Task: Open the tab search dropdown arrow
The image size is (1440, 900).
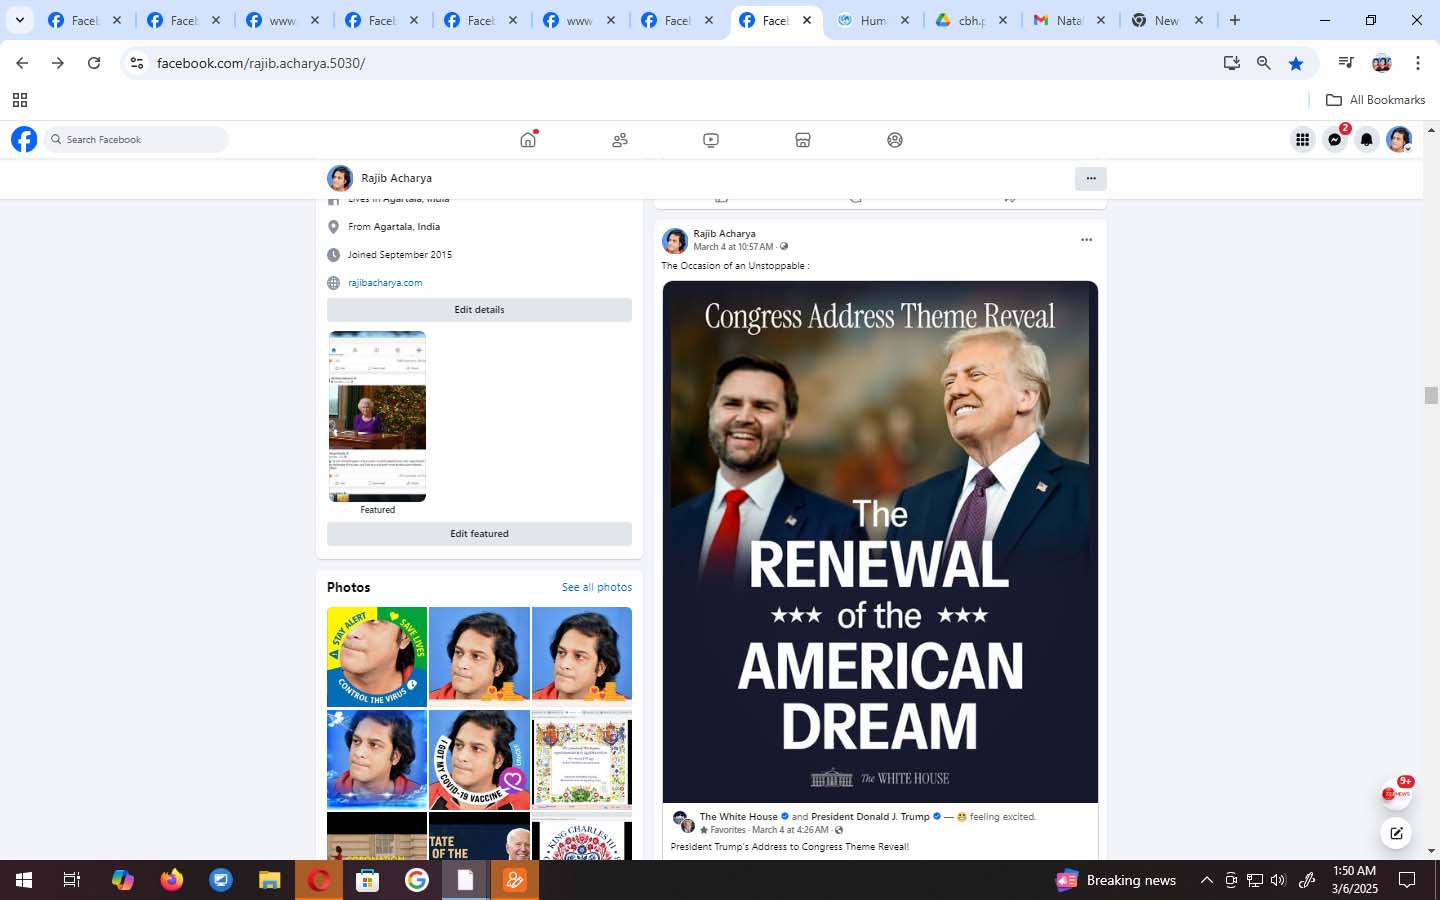Action: pyautogui.click(x=19, y=20)
